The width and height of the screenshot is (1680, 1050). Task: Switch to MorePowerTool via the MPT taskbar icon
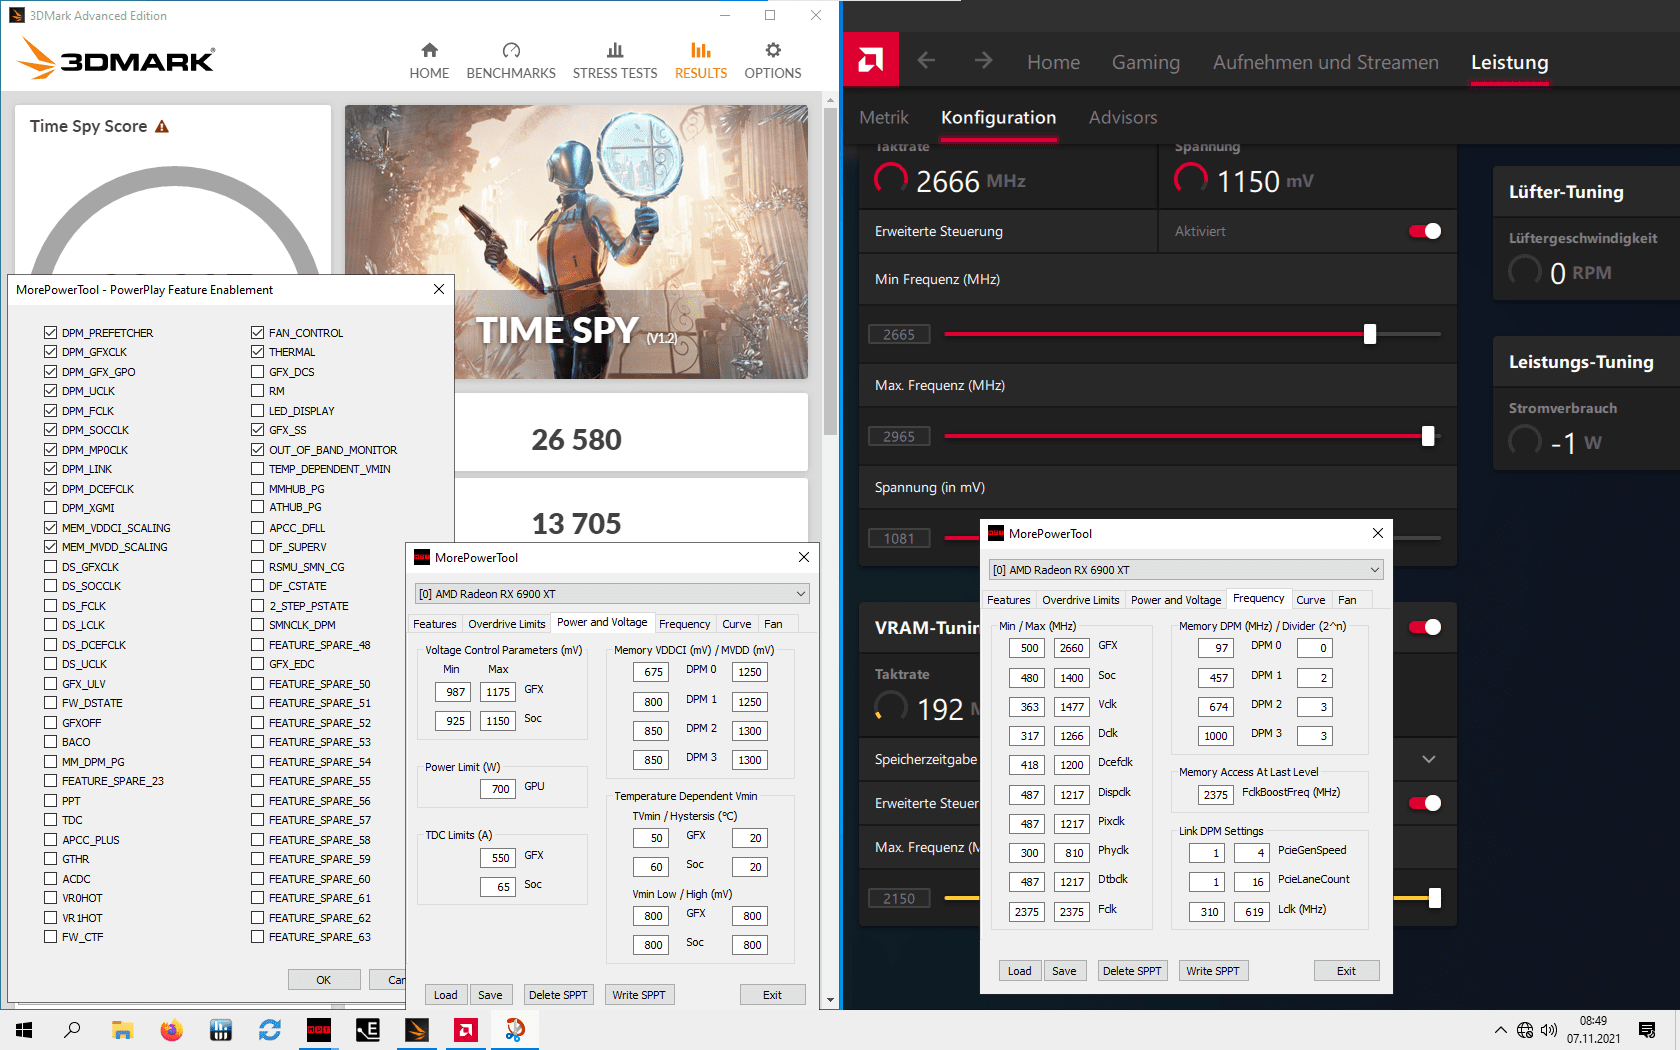tap(318, 1030)
